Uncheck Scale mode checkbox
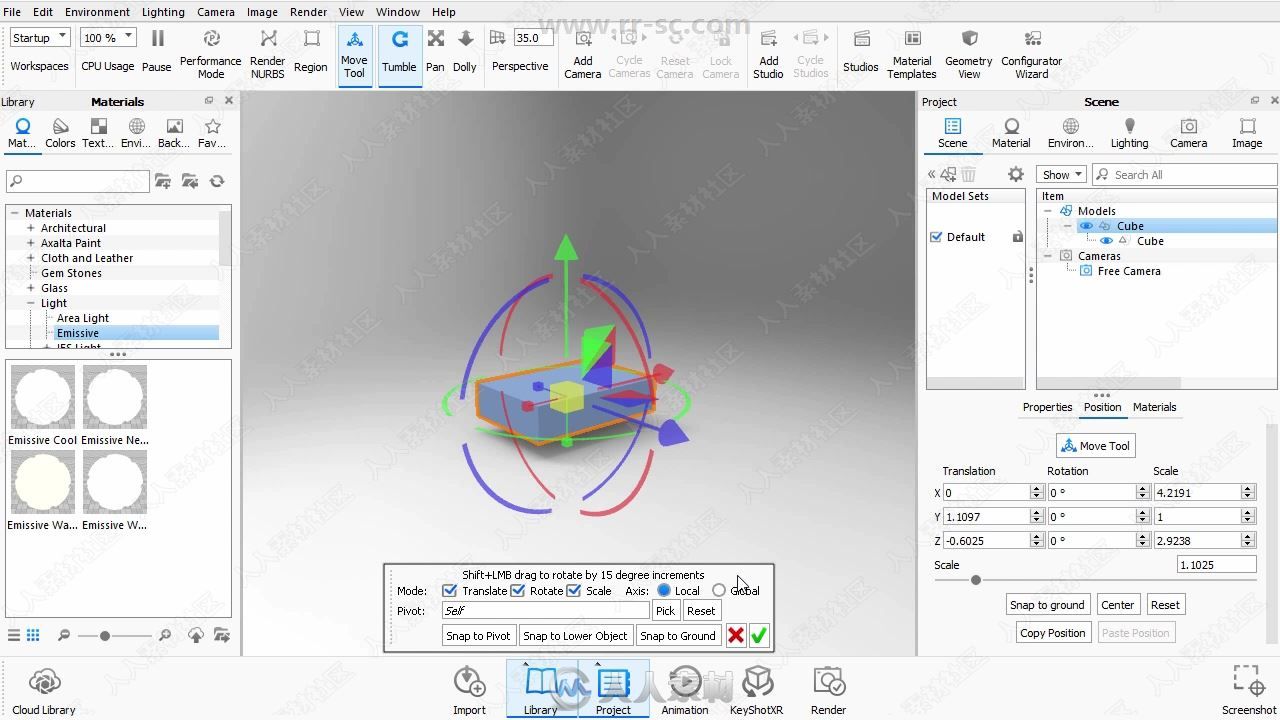Viewport: 1280px width, 720px height. (x=573, y=591)
